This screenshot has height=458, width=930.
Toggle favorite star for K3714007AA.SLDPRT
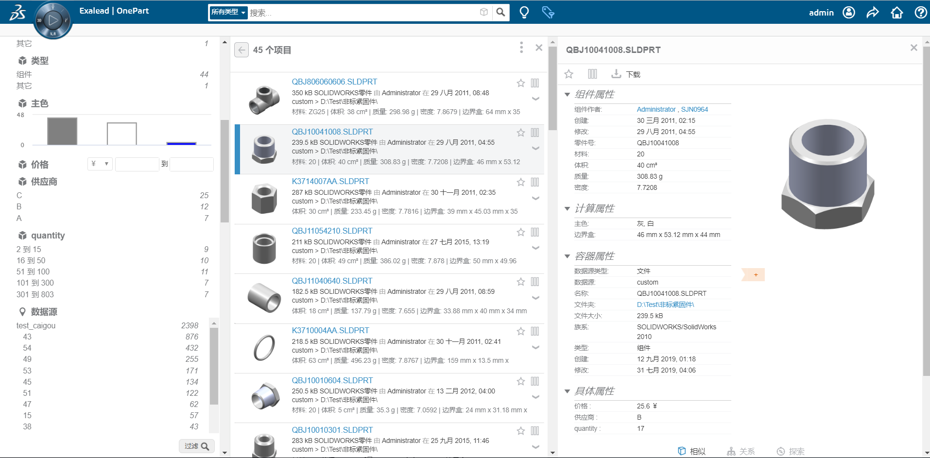pos(521,183)
